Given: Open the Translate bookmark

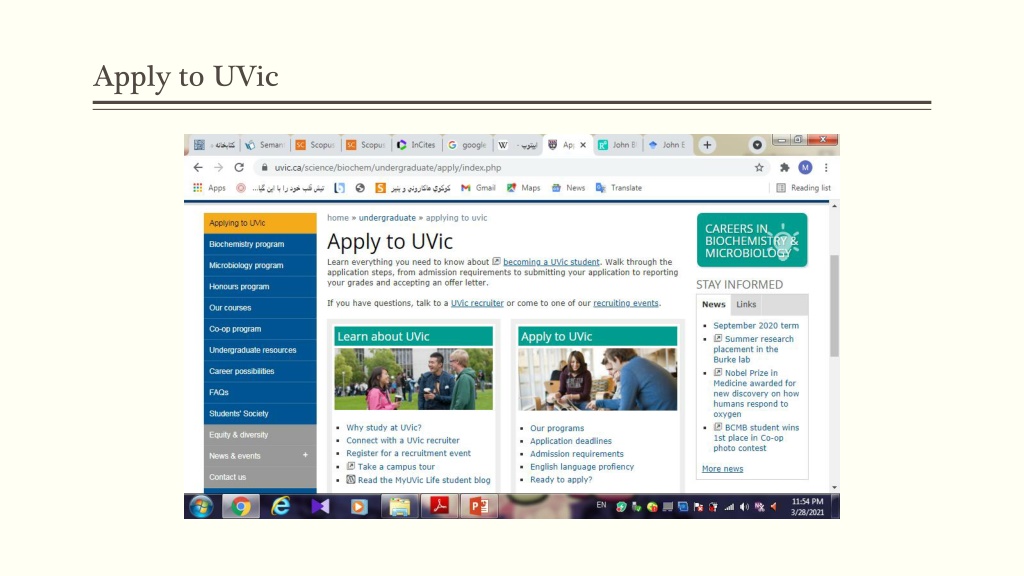Looking at the screenshot, I should 618,188.
